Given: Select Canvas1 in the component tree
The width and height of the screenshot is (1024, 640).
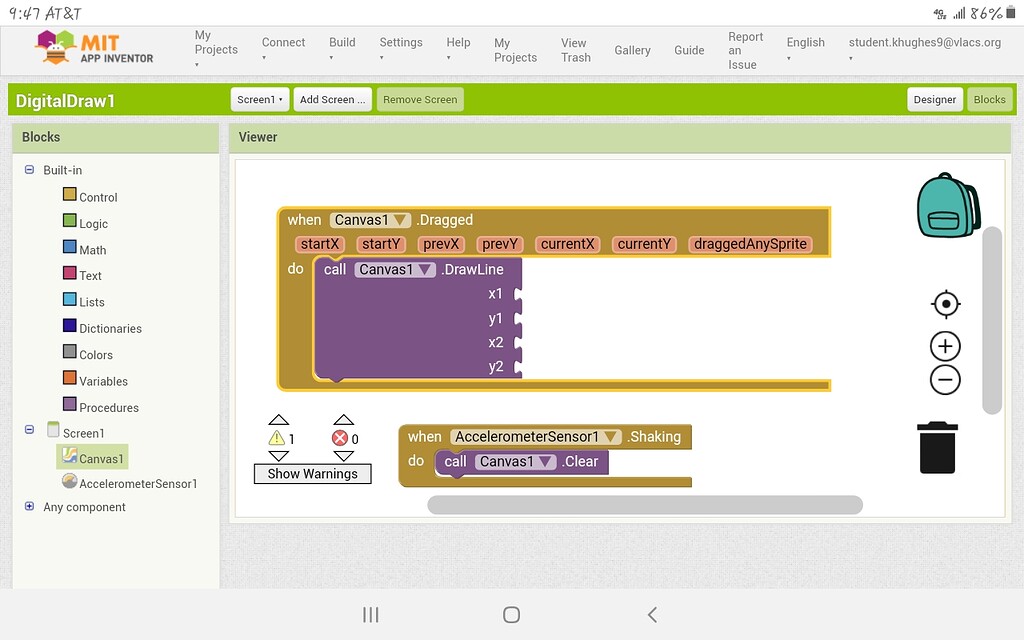Looking at the screenshot, I should coord(100,458).
